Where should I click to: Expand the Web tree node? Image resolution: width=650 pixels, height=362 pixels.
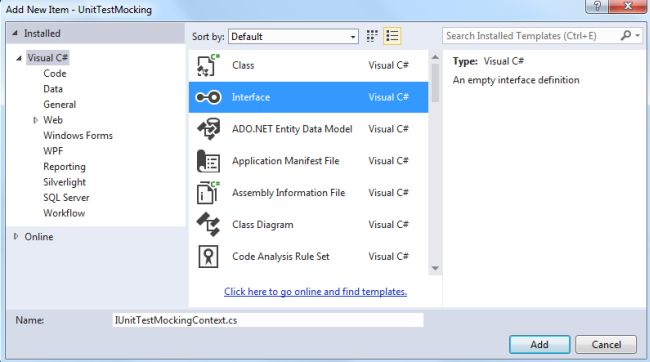pyautogui.click(x=35, y=120)
